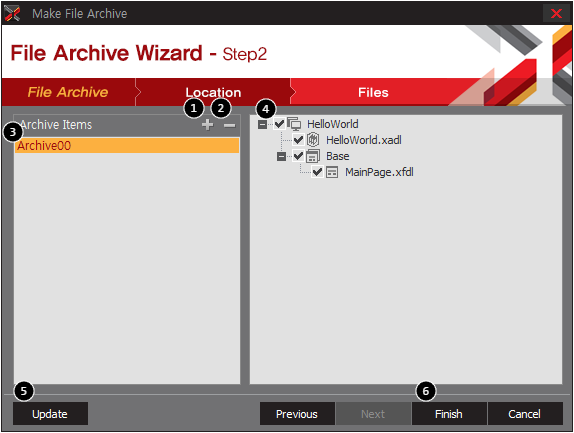574x433 pixels.
Task: Click the plus icon to add archive item
Action: click(207, 125)
